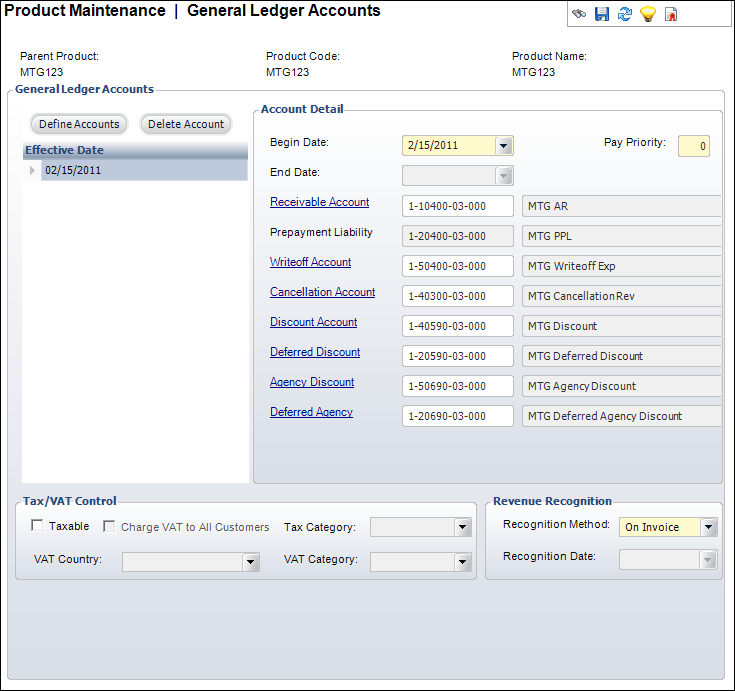Click the binoculars search icon

tap(579, 14)
